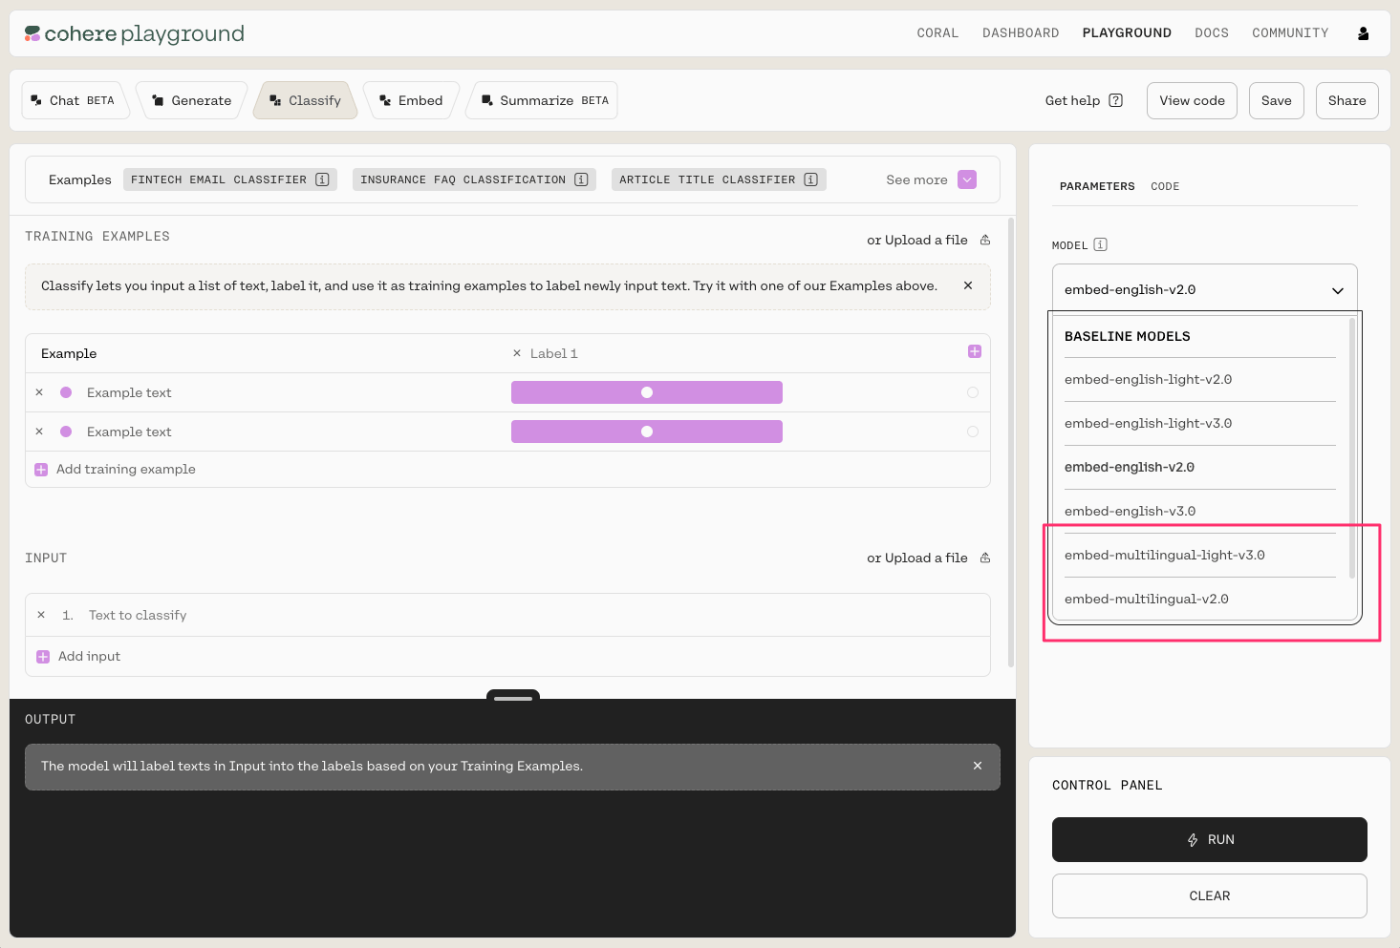Open the Embed tab
This screenshot has height=948, width=1400.
pos(412,100)
